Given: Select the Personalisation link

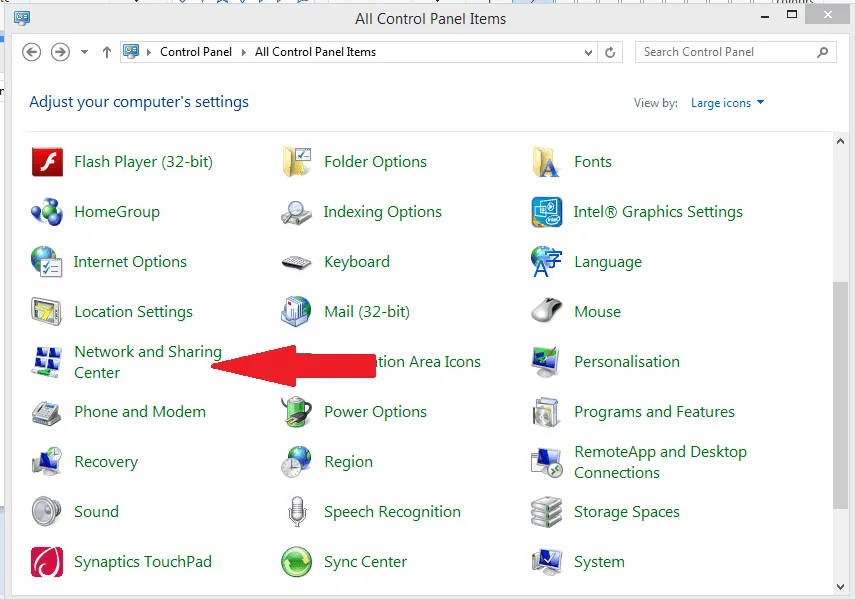Looking at the screenshot, I should point(627,362).
